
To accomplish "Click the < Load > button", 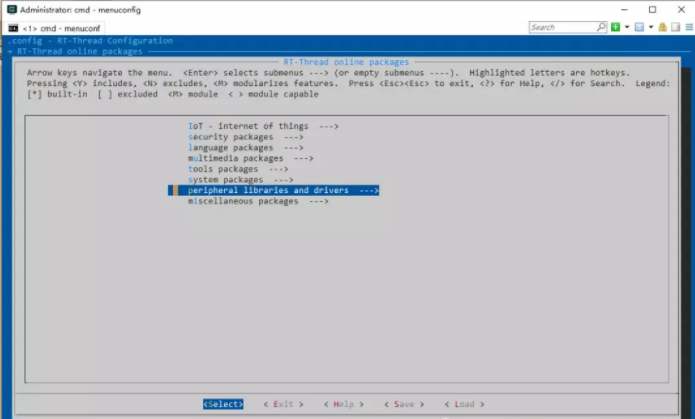I will 464,404.
